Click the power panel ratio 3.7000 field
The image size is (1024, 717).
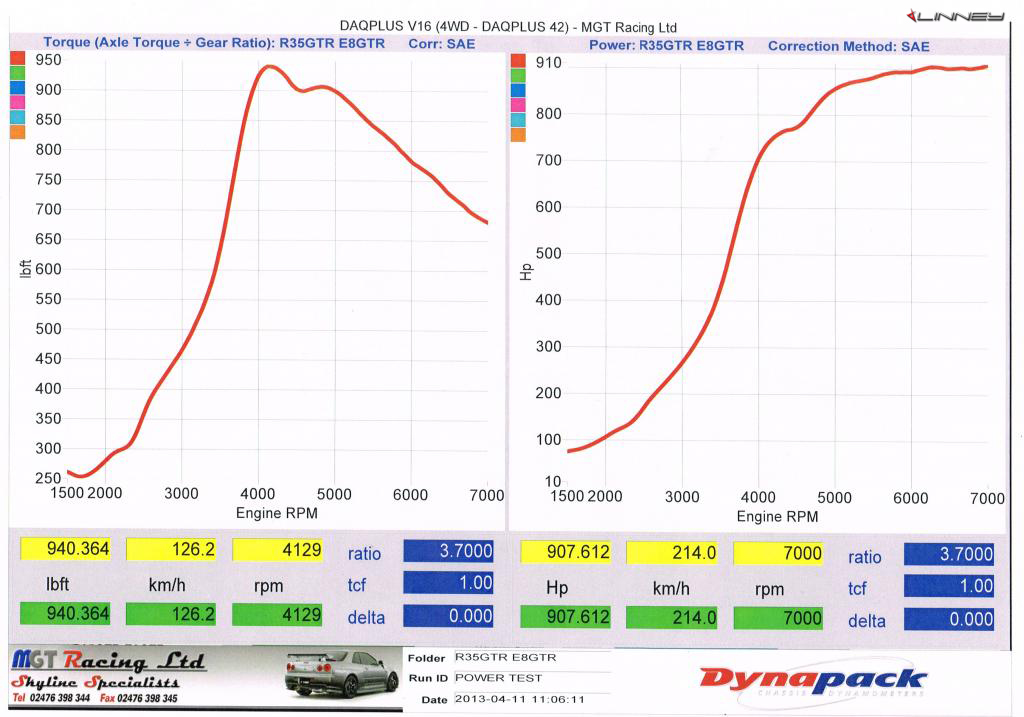click(950, 554)
